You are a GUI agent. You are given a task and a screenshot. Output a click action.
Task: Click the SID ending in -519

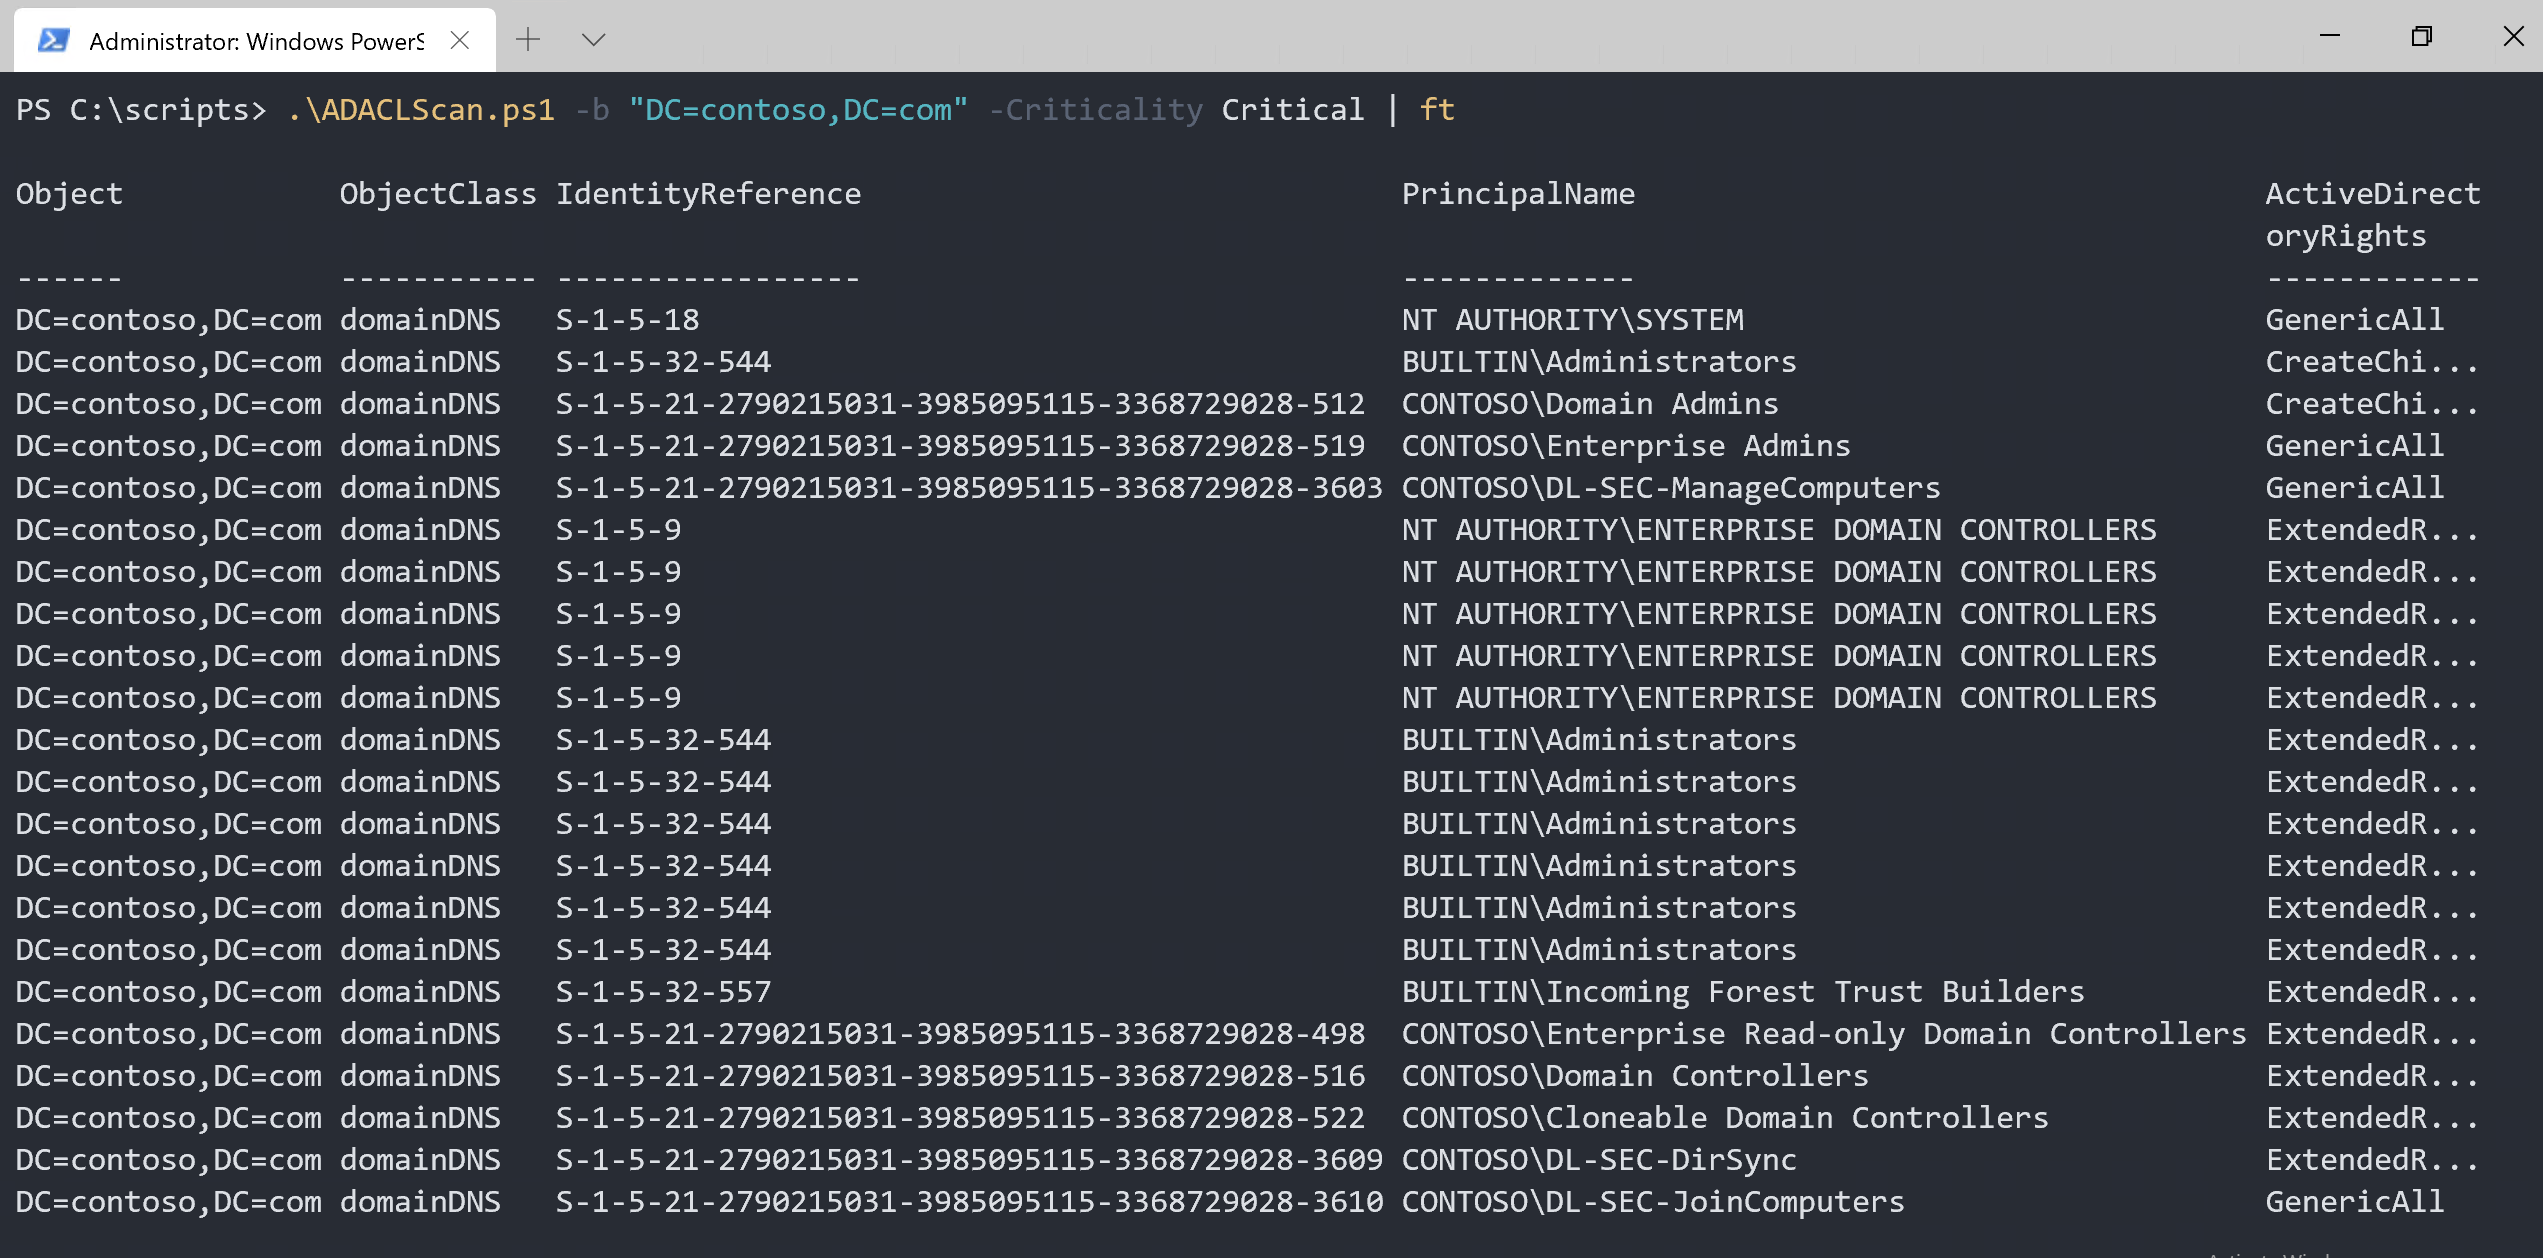[960, 445]
